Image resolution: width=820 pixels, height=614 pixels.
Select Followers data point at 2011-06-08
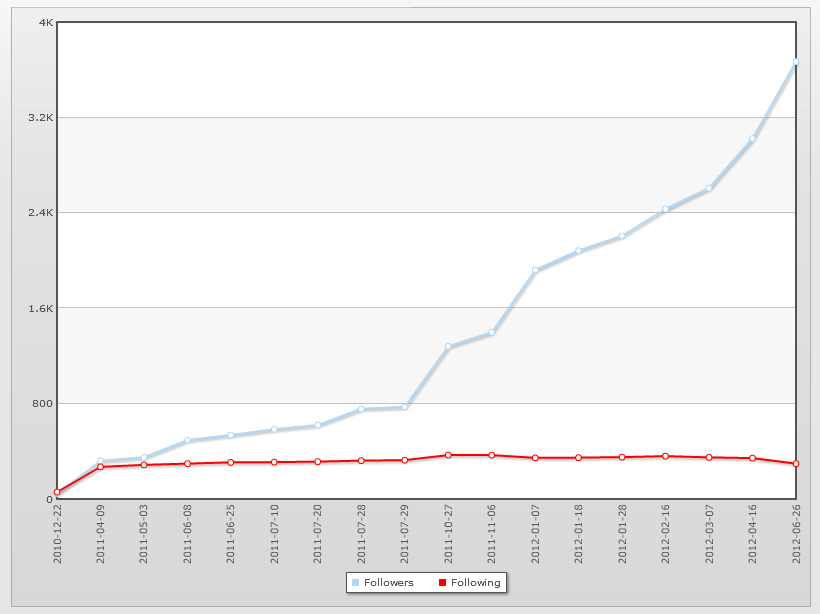(187, 440)
